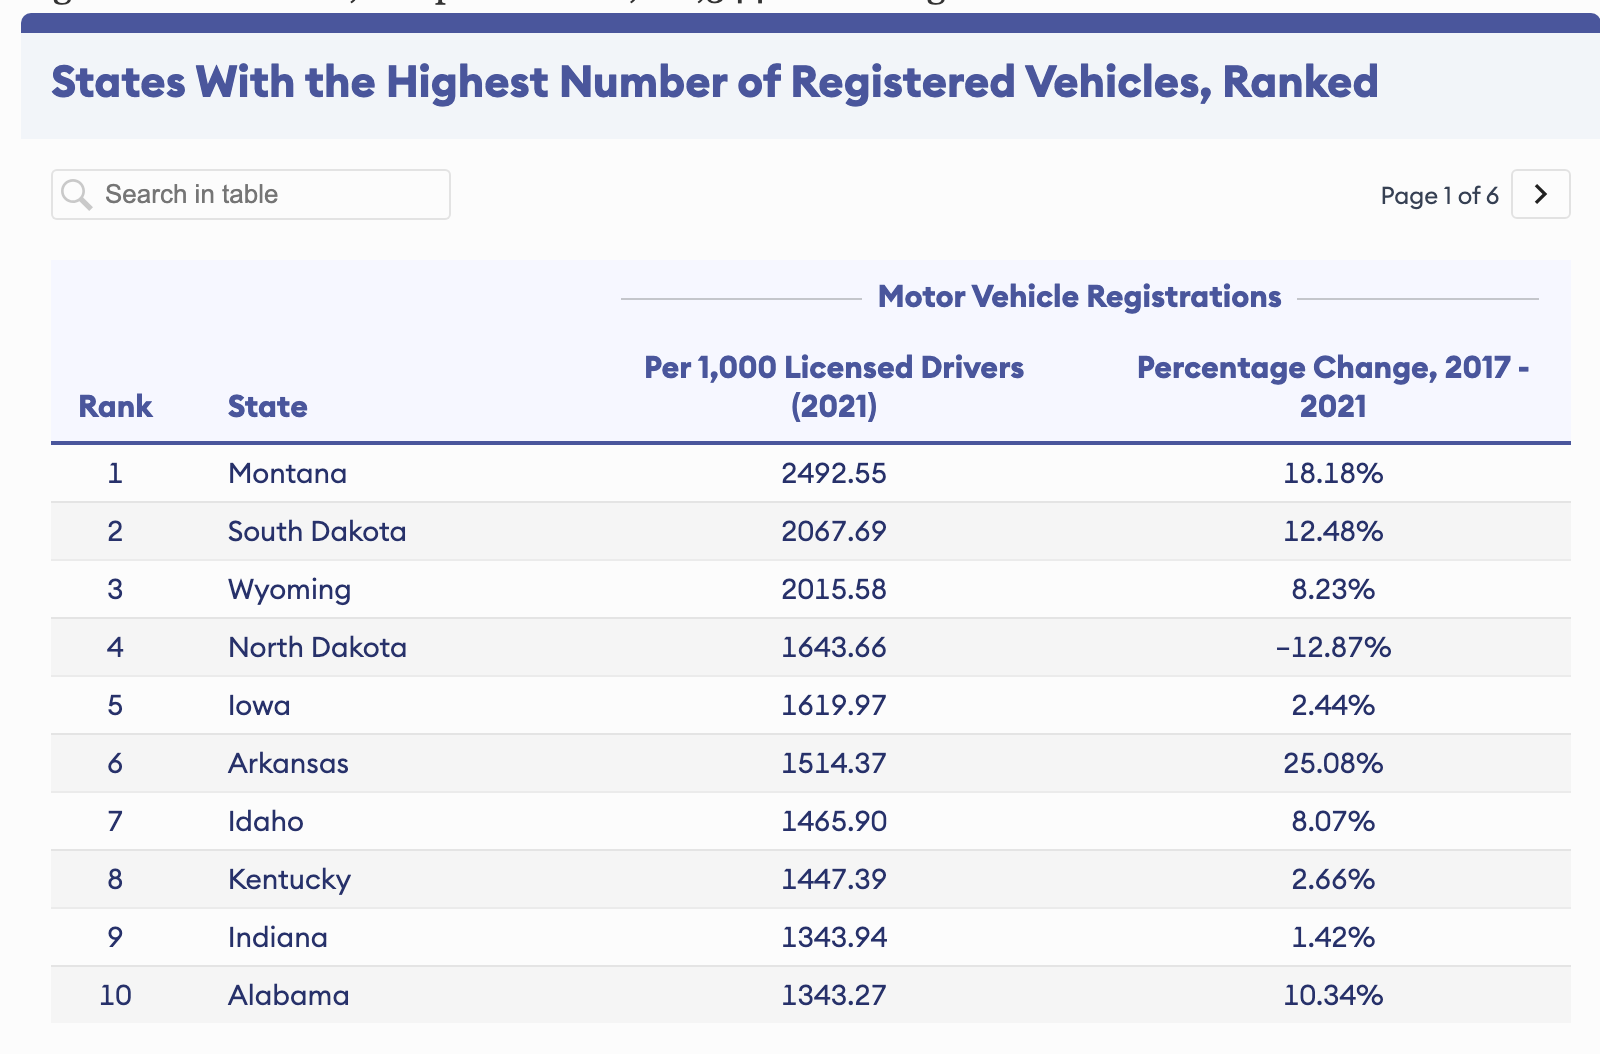Click Arkansas's 25.08% change cell

tap(1333, 763)
